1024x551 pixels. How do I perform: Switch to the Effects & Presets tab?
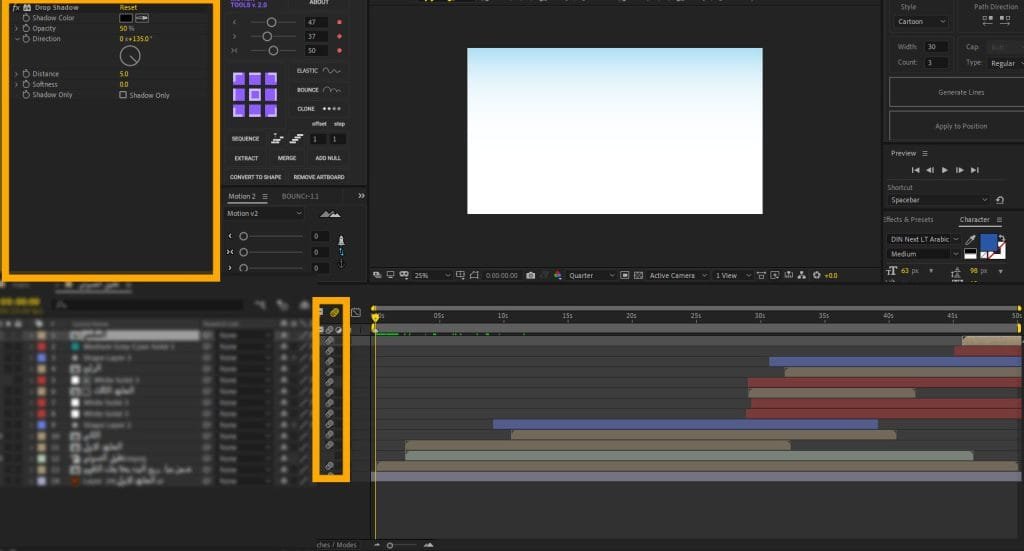(x=908, y=219)
